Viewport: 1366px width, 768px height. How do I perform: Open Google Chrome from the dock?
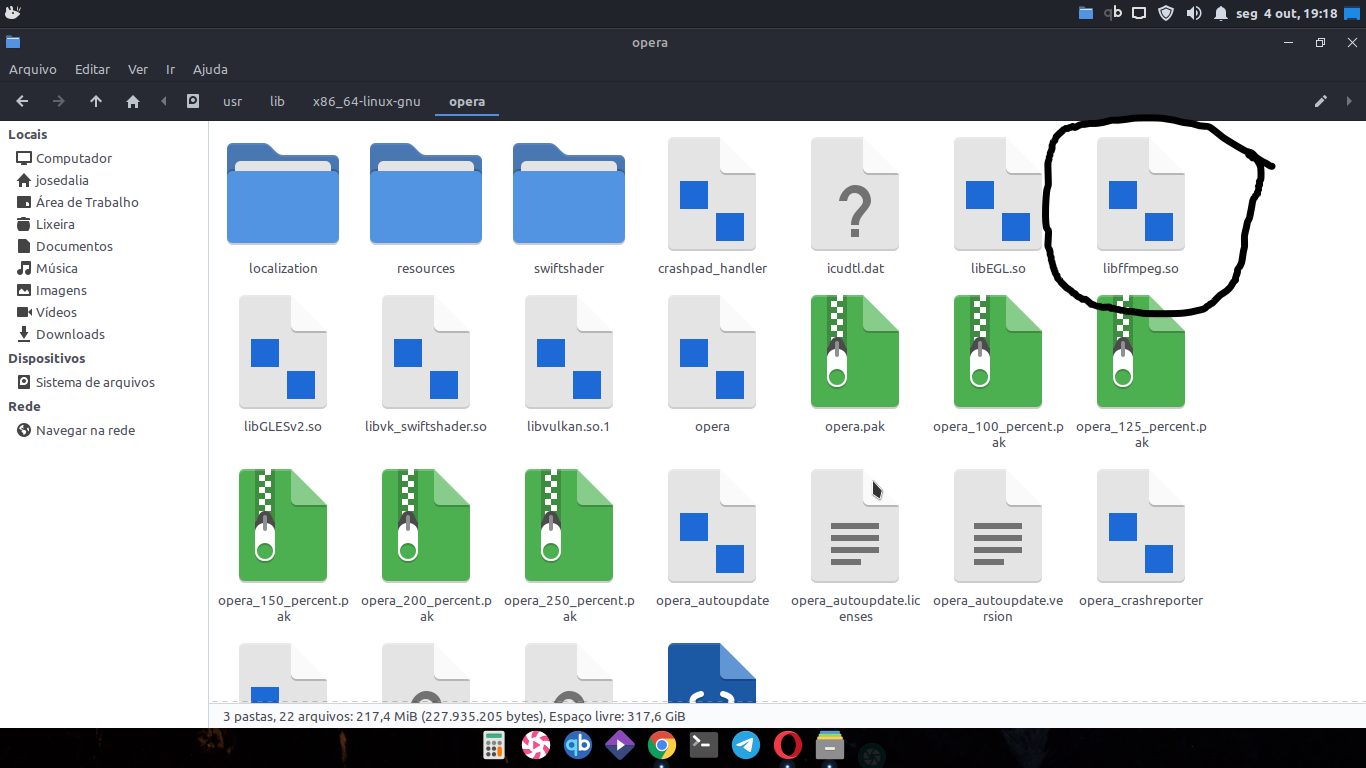pyautogui.click(x=661, y=745)
